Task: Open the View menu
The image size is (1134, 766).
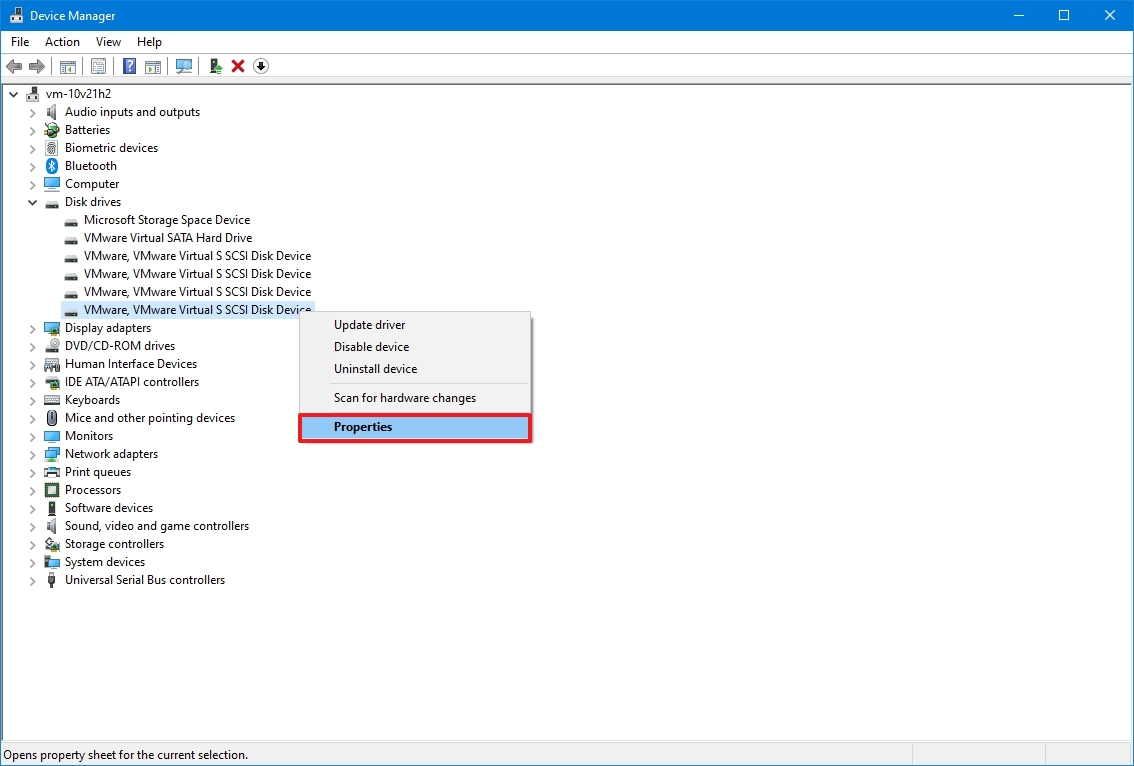Action: coord(108,42)
